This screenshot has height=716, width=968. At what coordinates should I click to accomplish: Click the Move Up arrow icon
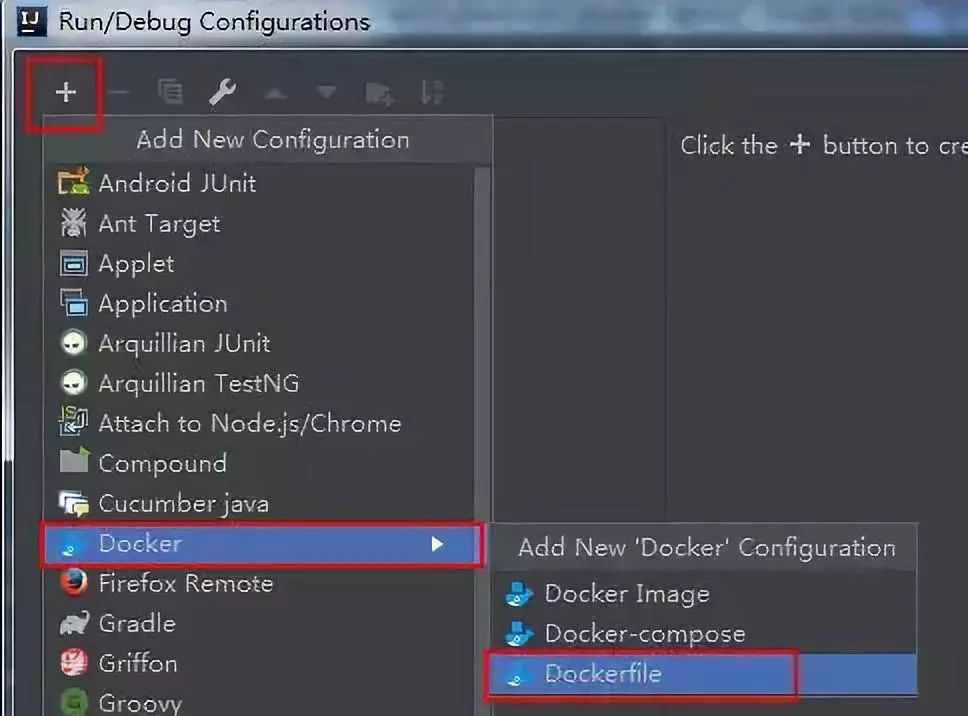click(275, 93)
